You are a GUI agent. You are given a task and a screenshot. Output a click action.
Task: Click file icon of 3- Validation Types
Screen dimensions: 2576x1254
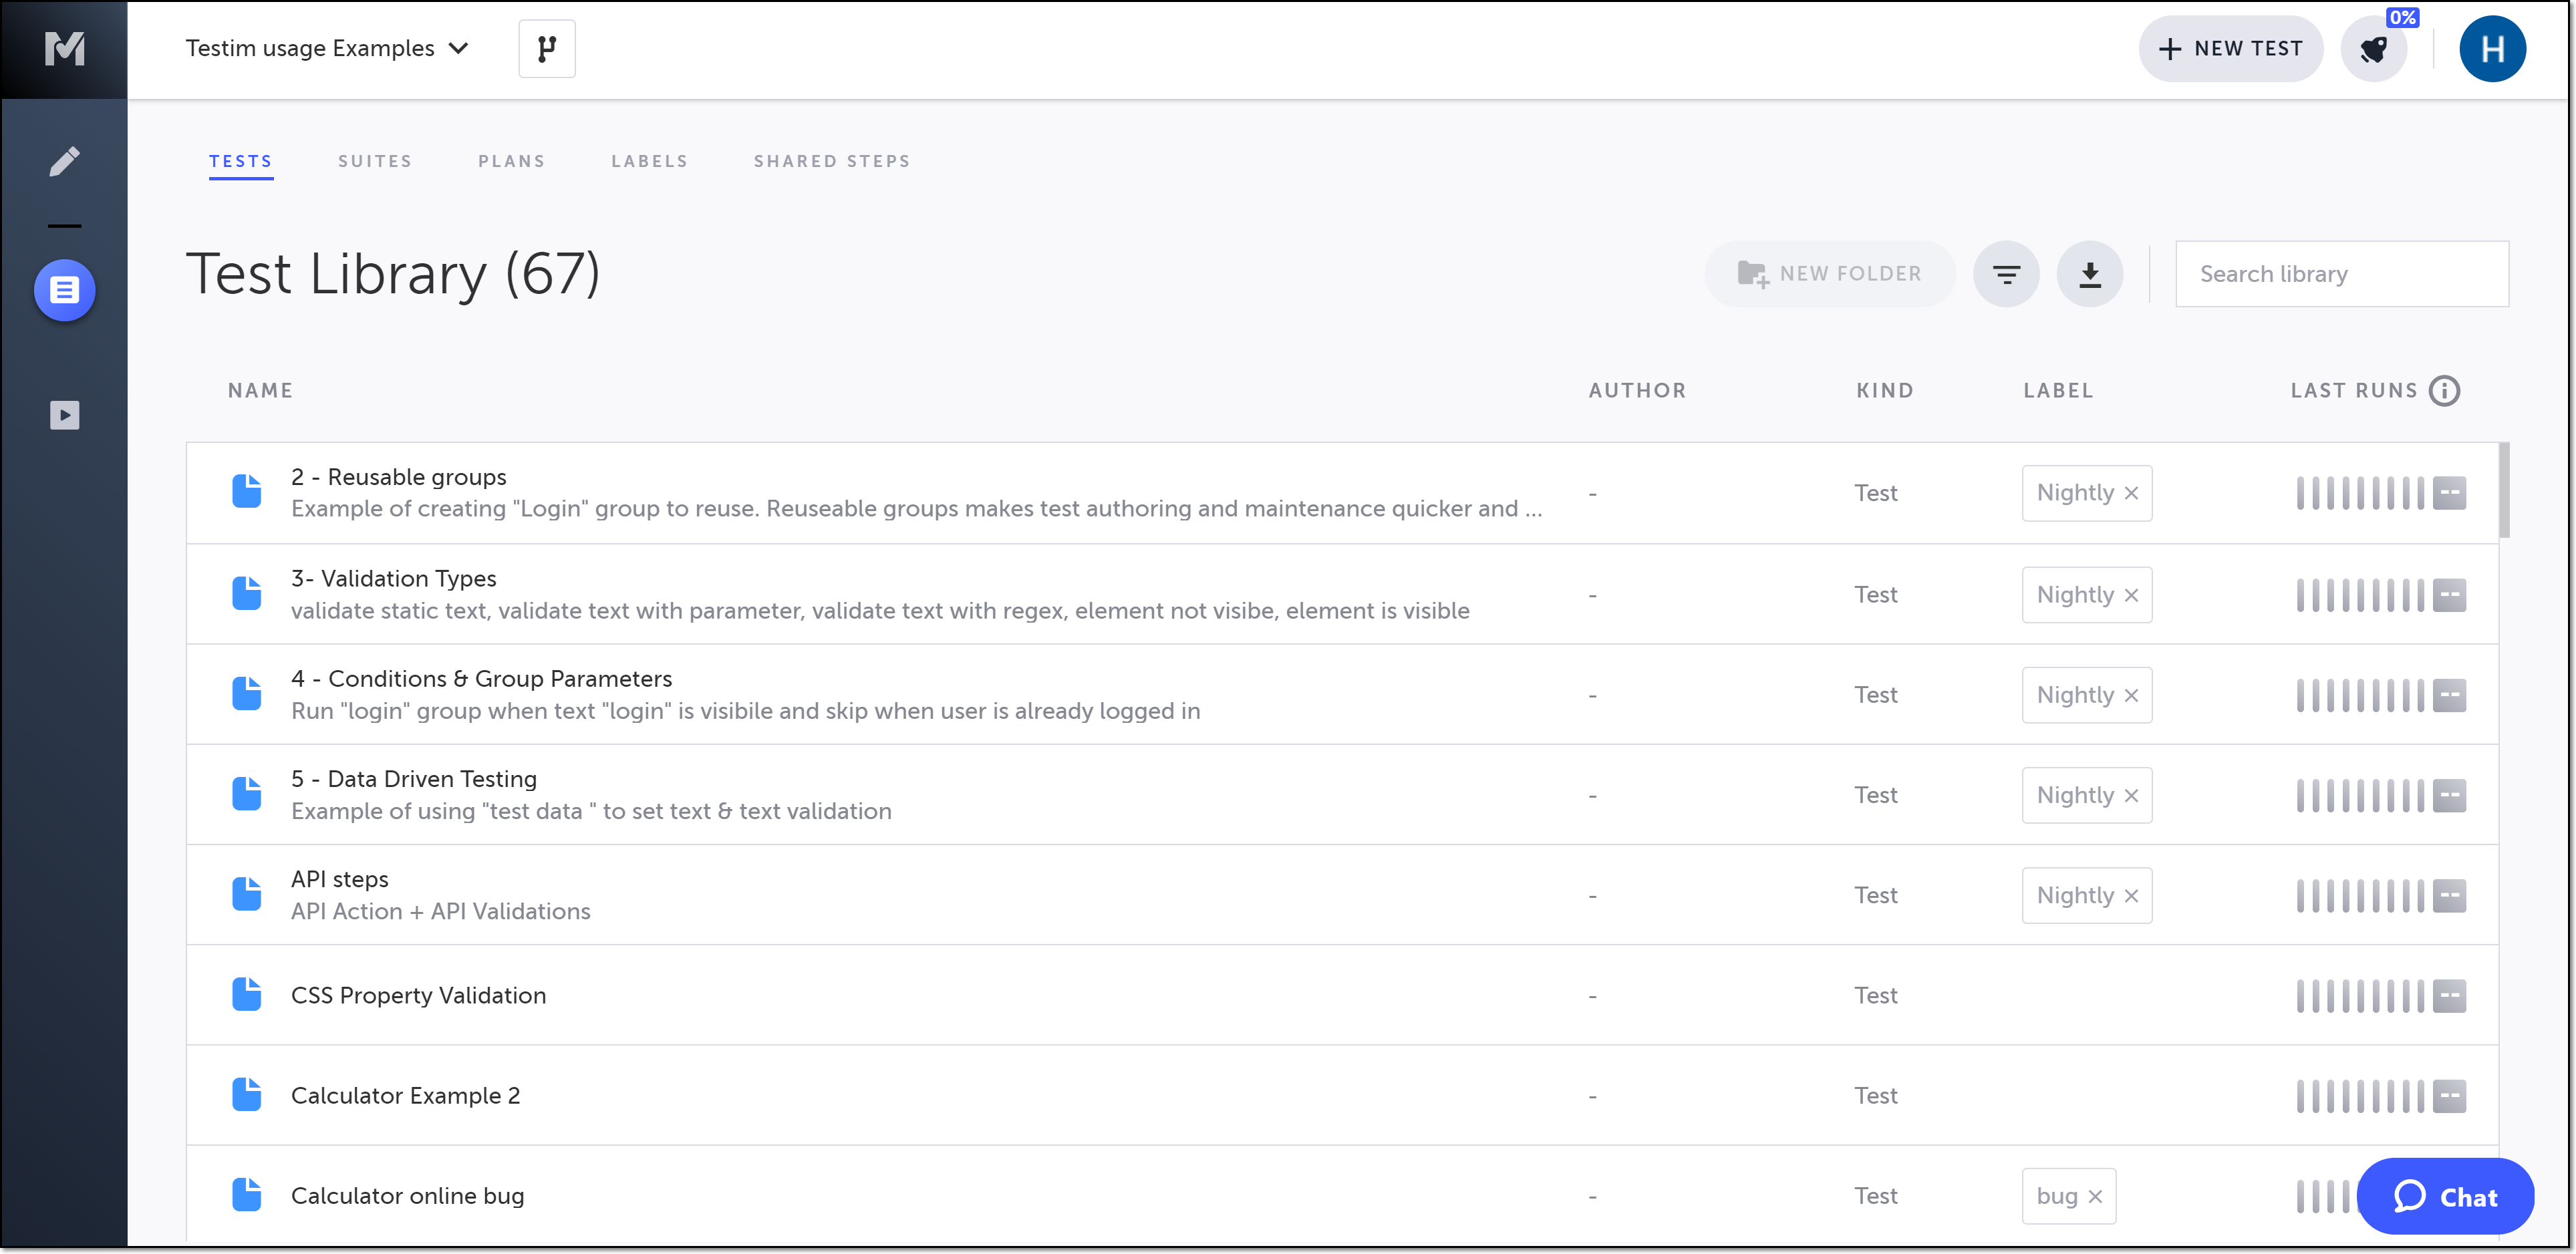pos(247,593)
